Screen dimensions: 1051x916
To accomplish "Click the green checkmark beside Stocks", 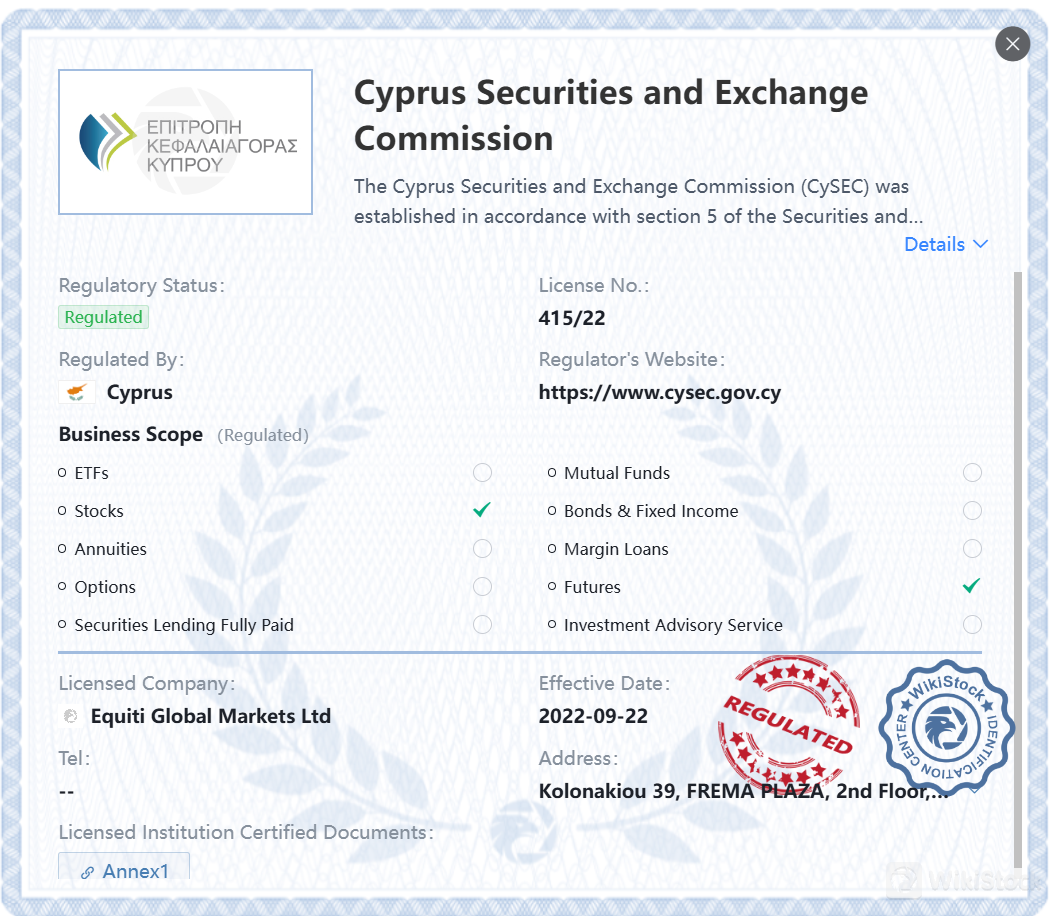I will click(481, 509).
